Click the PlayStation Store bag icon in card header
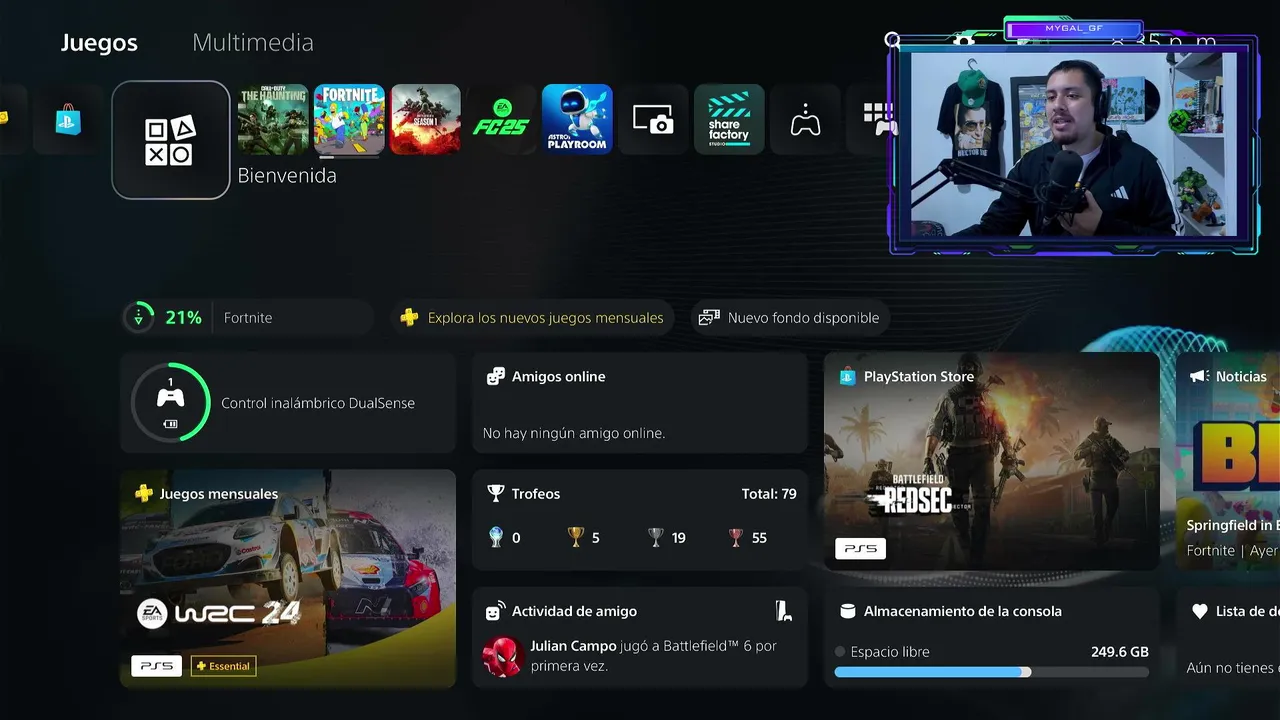Screen dimensions: 1280x720 pos(847,377)
